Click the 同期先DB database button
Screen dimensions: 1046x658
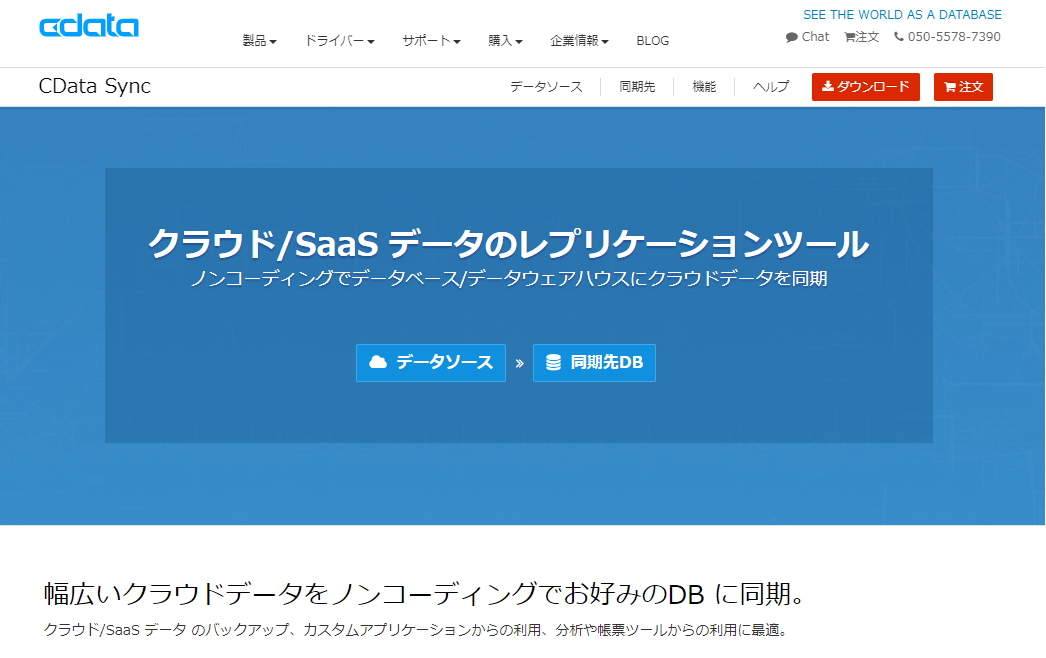pyautogui.click(x=594, y=362)
